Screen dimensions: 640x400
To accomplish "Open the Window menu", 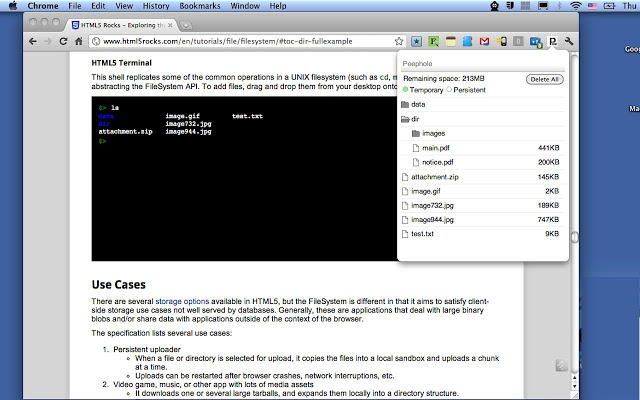I will pos(245,6).
